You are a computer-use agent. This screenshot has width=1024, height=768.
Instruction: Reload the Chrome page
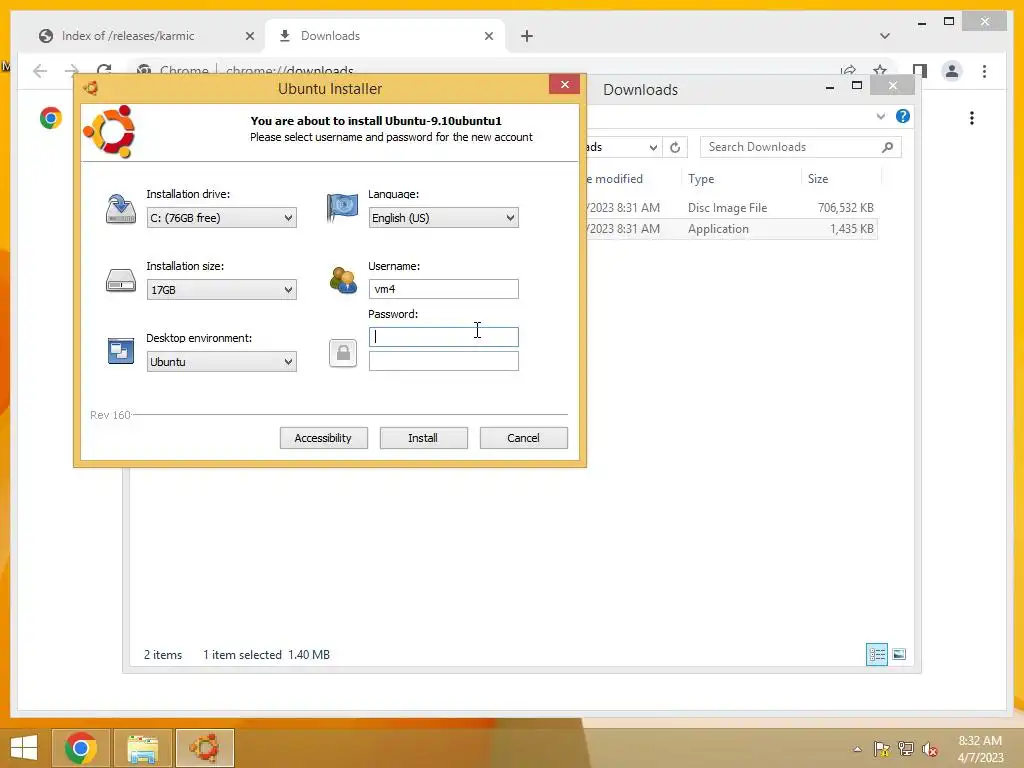click(104, 69)
